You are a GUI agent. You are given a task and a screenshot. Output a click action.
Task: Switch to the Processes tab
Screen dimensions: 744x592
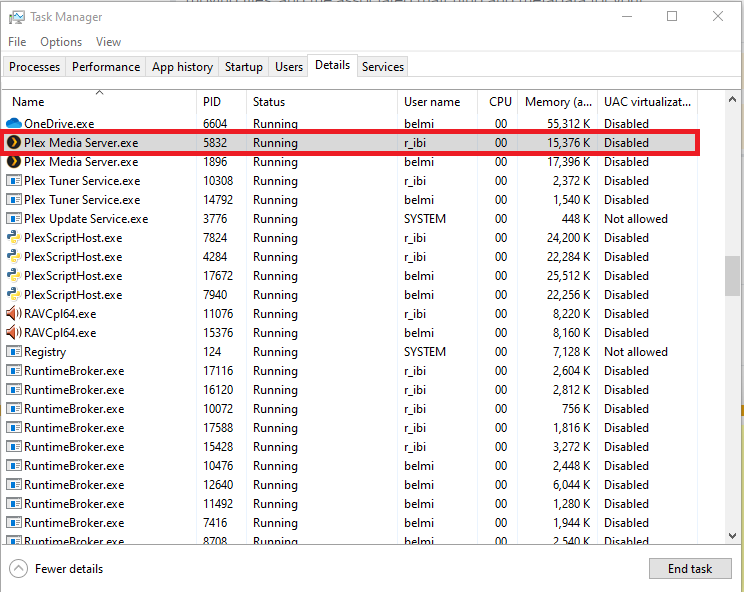click(34, 66)
